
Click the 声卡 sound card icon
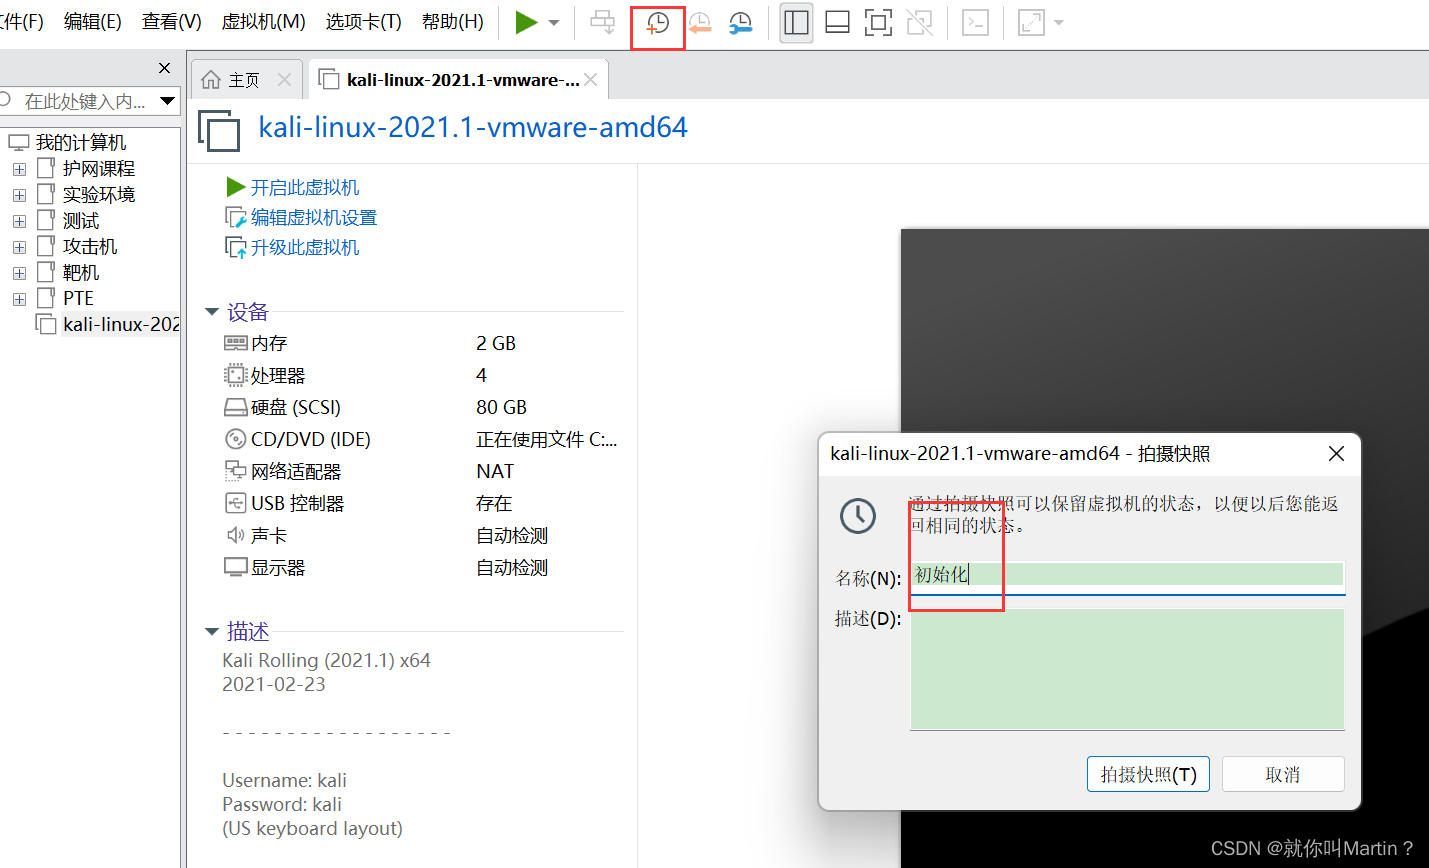[x=235, y=535]
